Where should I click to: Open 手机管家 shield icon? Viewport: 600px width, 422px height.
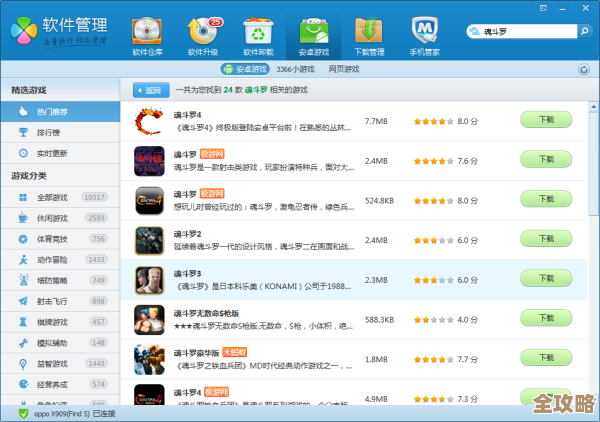tap(425, 37)
